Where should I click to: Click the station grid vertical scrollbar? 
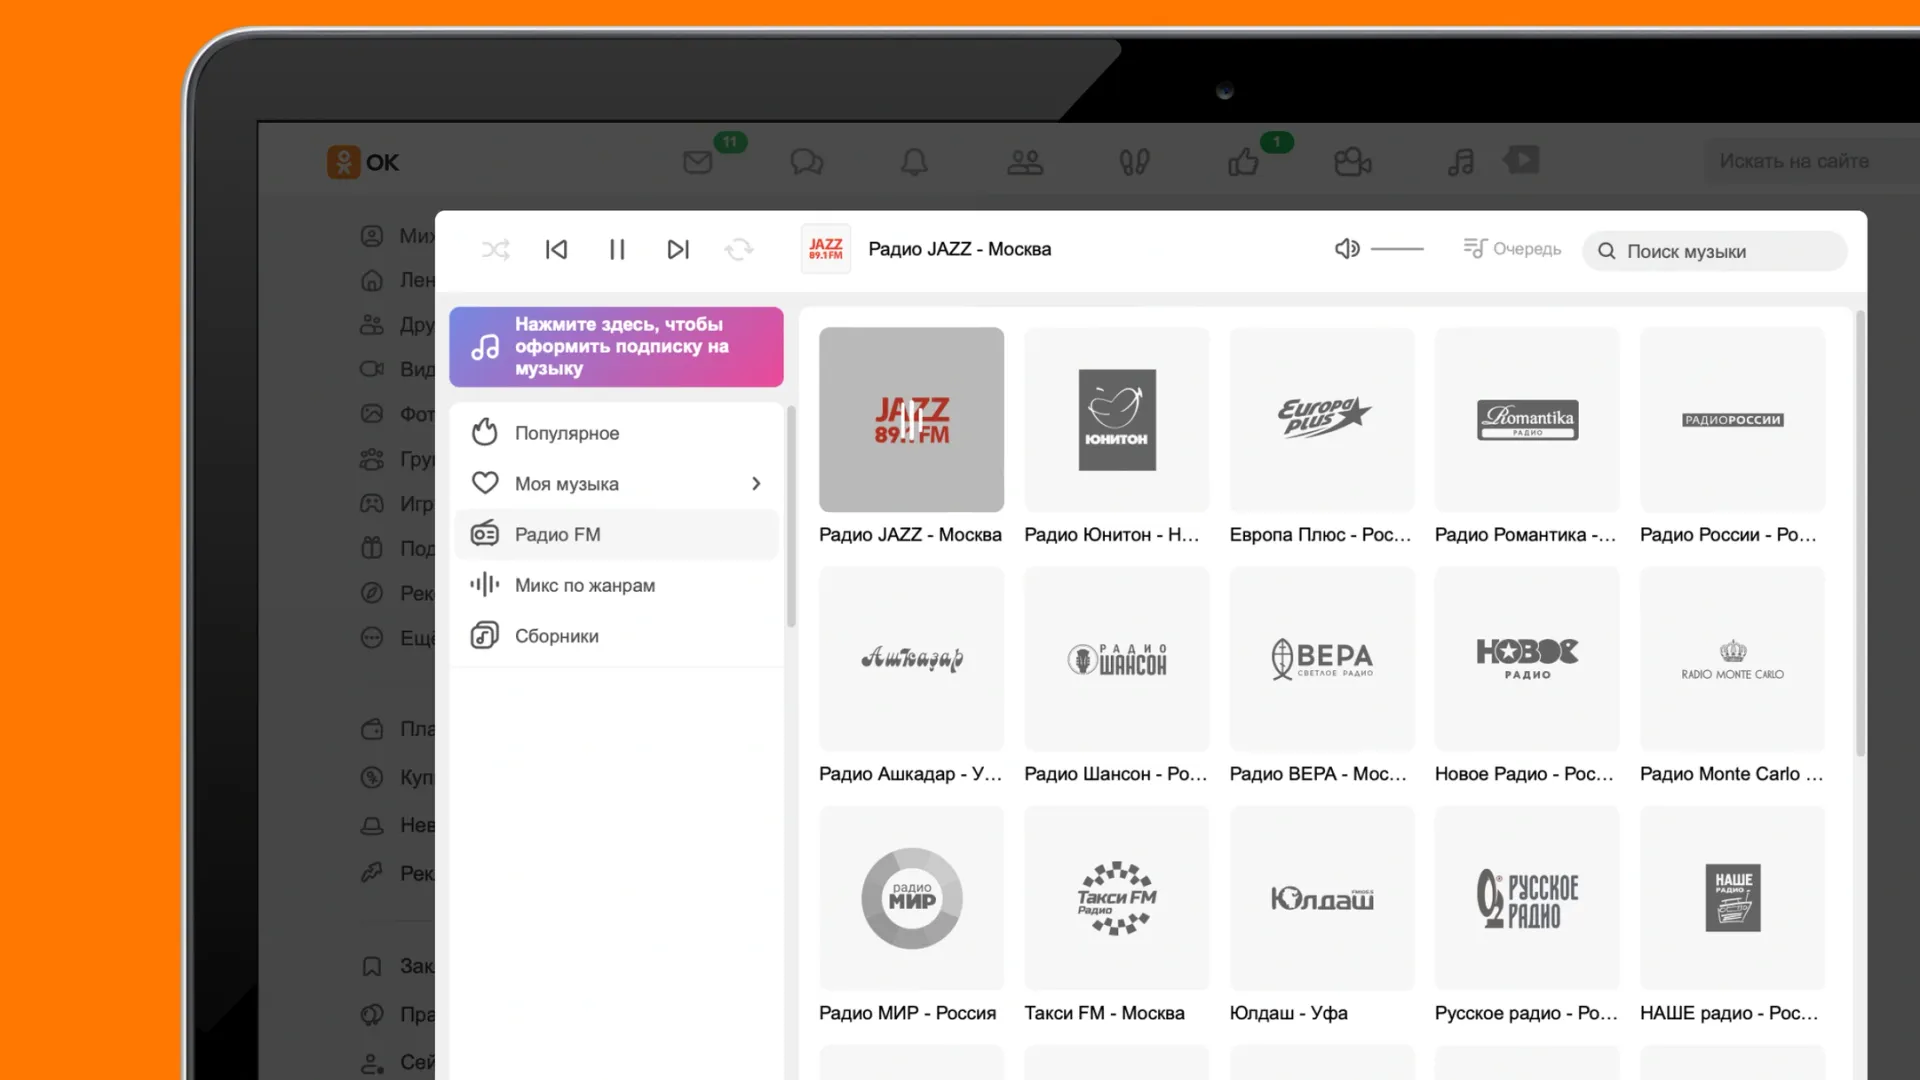(x=1860, y=533)
